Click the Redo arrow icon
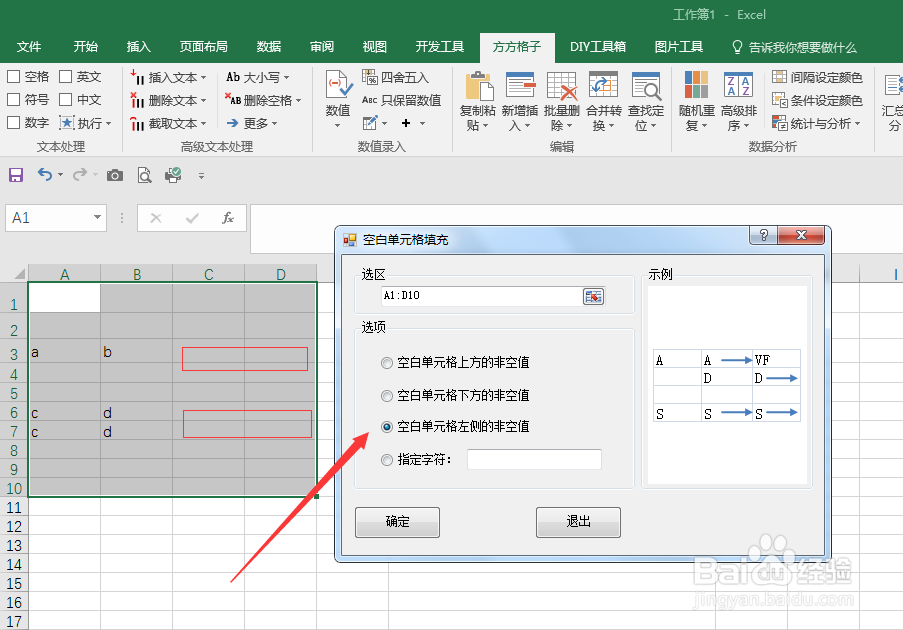Viewport: 903px width, 630px height. (80, 174)
